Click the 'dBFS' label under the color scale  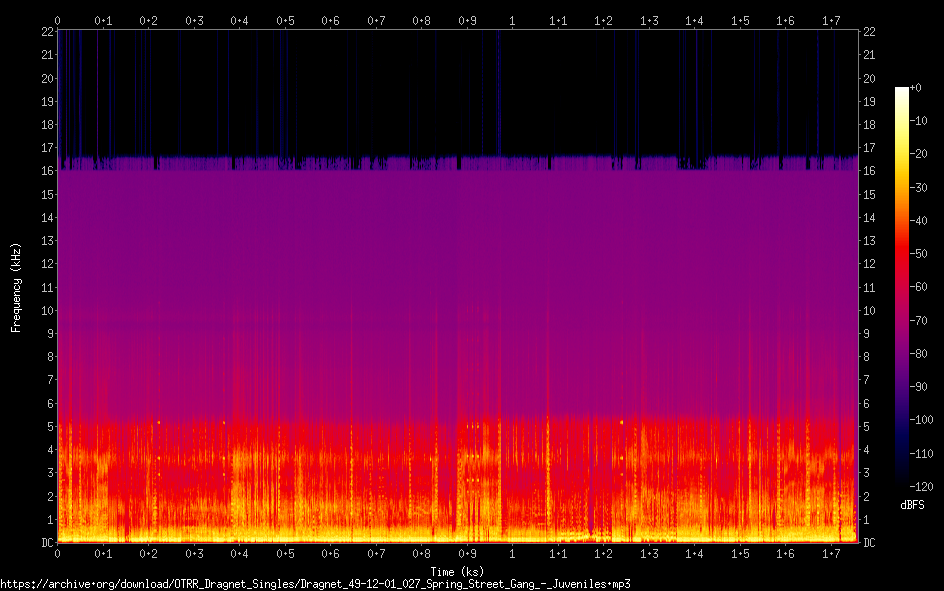912,505
